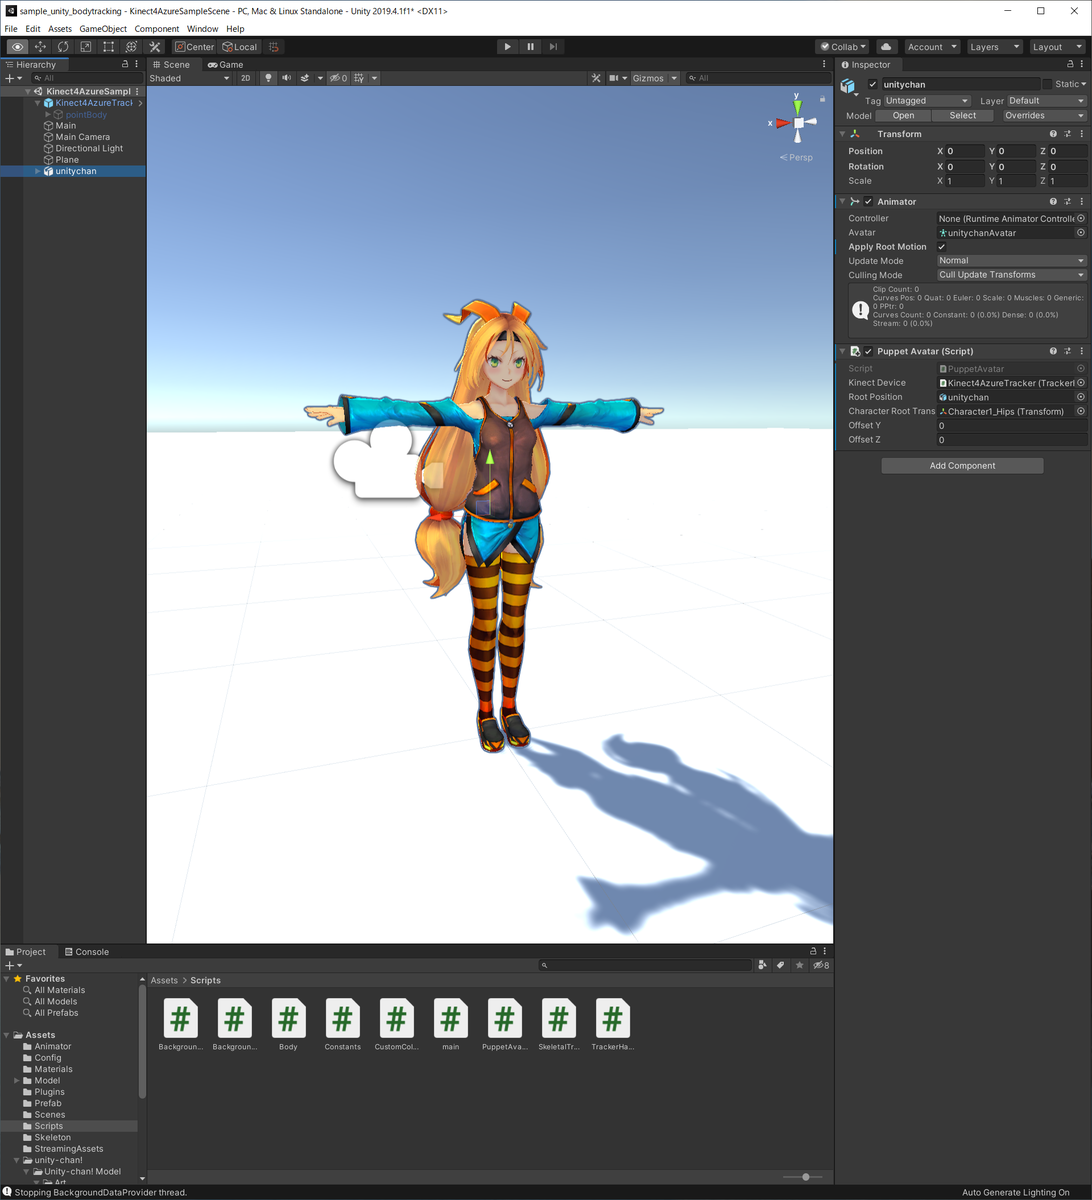Viewport: 1092px width, 1200px height.
Task: Open the custom editor tools
Action: pos(155,47)
